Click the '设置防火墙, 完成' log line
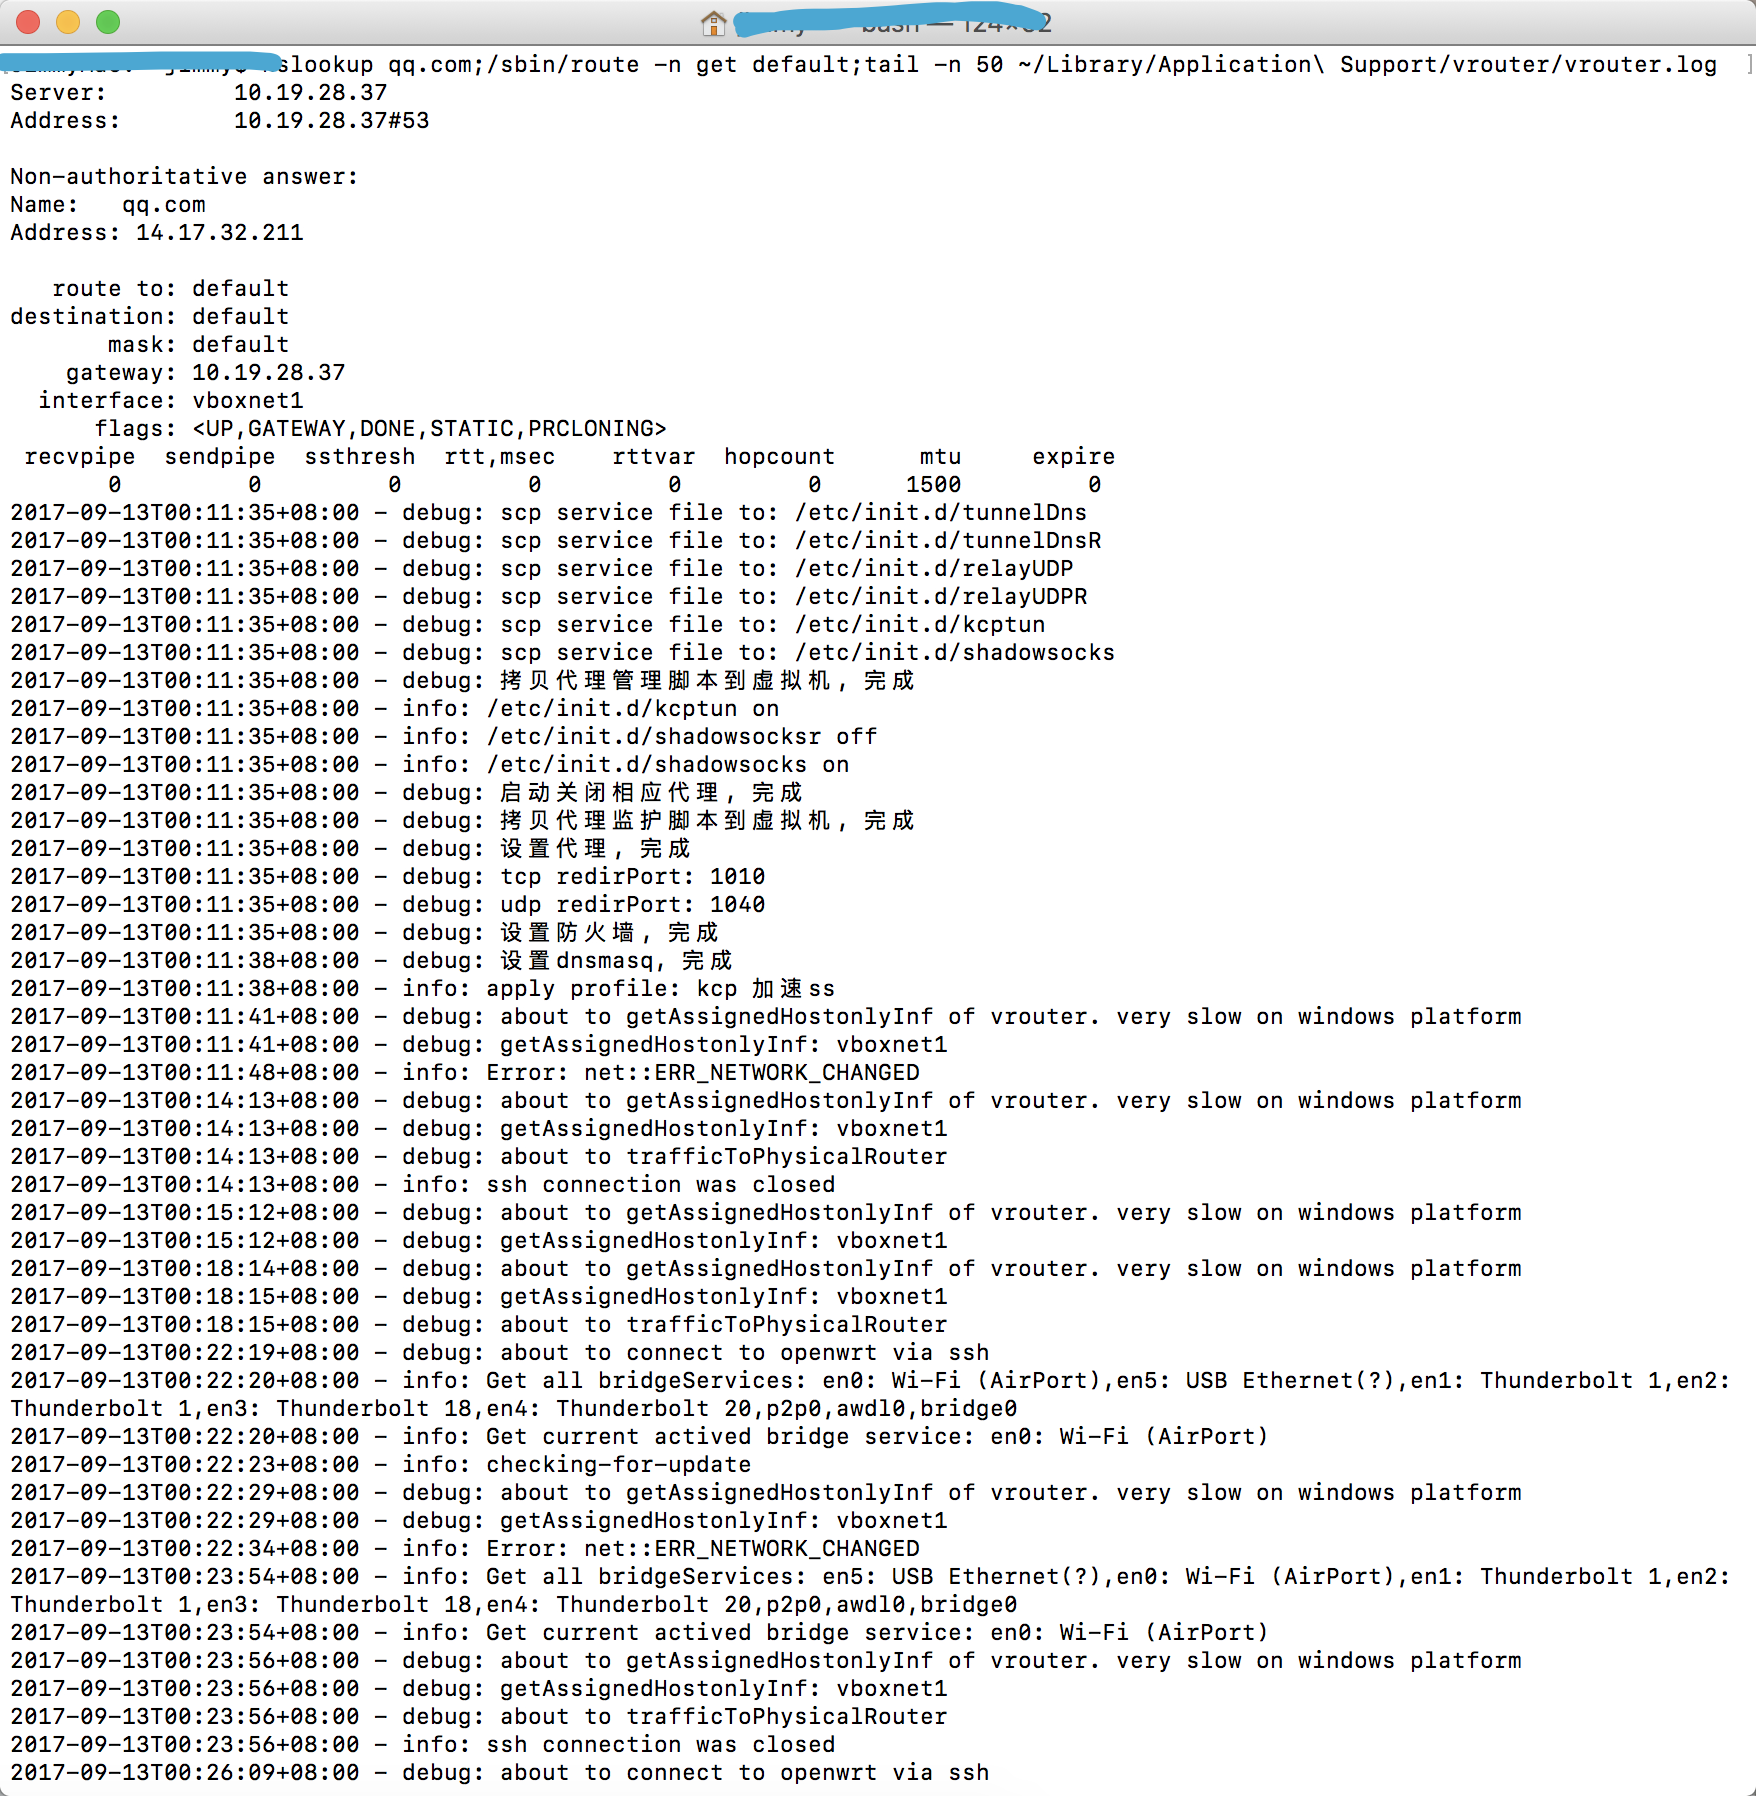This screenshot has width=1756, height=1796. (364, 932)
